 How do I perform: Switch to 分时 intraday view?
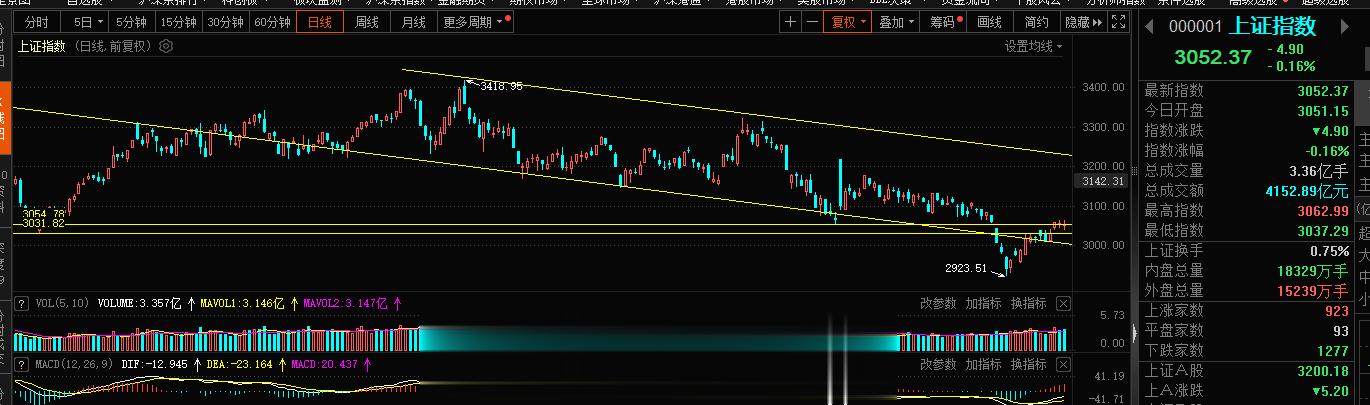36,22
